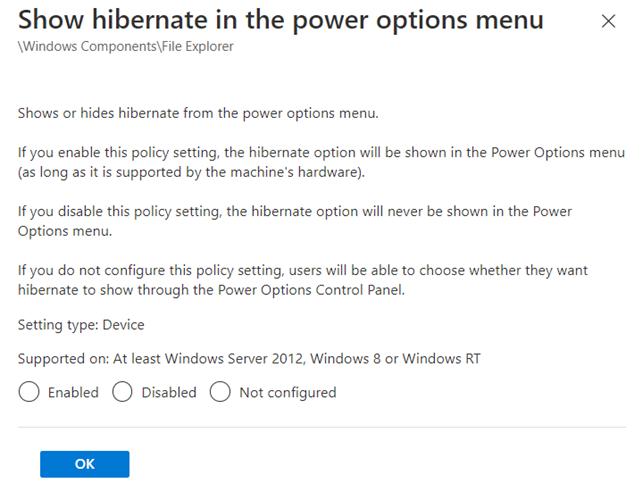The image size is (626, 500).
Task: Click the 'Not configured' option label text
Action: pyautogui.click(x=287, y=393)
